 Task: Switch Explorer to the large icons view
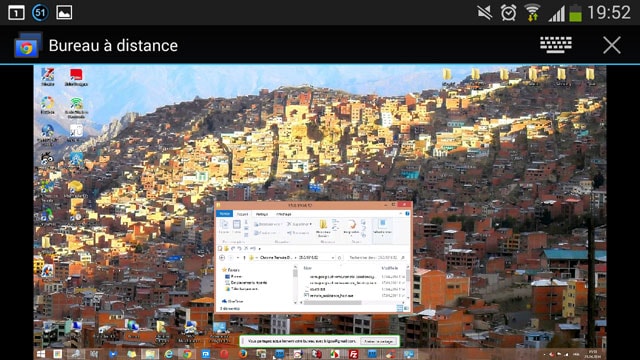[x=407, y=309]
